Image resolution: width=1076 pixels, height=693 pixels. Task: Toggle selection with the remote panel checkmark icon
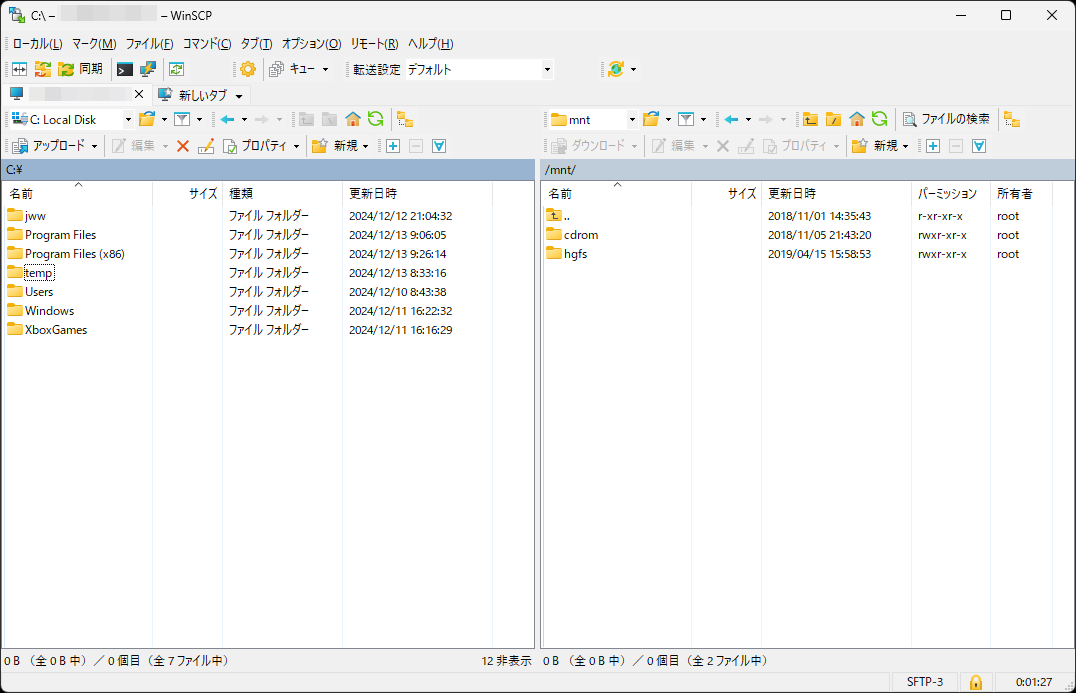(x=979, y=146)
